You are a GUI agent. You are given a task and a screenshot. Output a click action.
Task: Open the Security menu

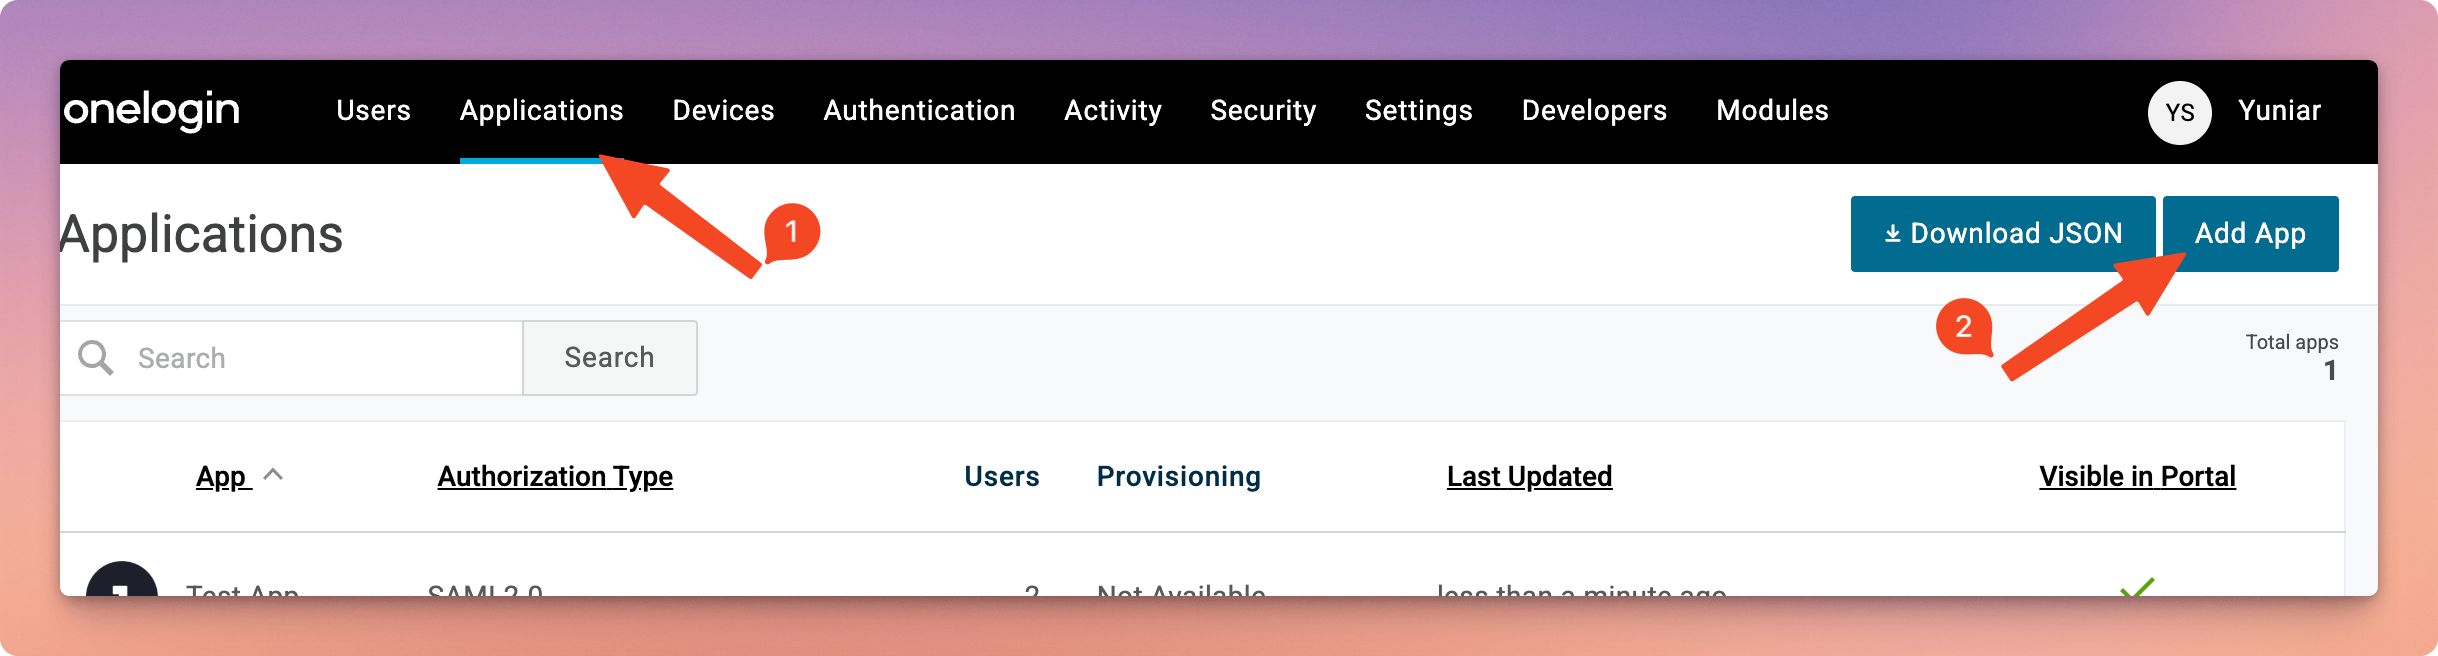click(x=1263, y=110)
